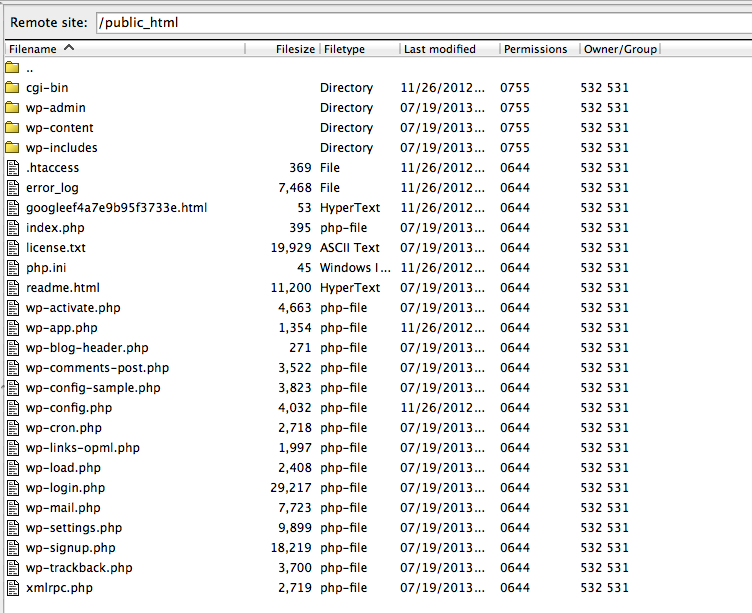This screenshot has height=613, width=752.
Task: Click the wp-mail.php file icon
Action: pyautogui.click(x=13, y=507)
